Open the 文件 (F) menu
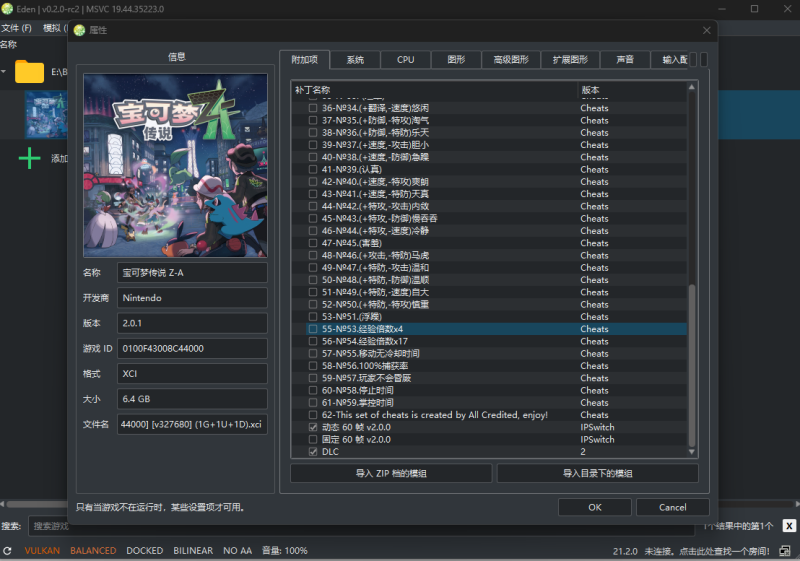This screenshot has height=561, width=800. pyautogui.click(x=16, y=29)
